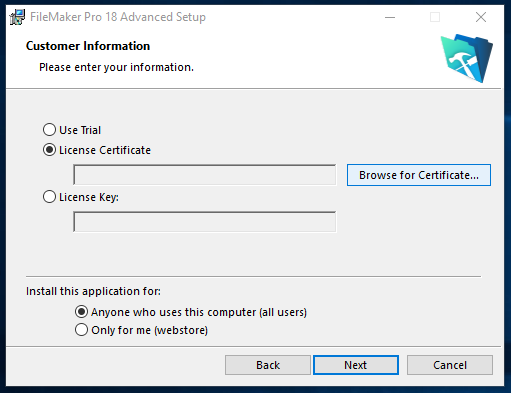Click 'Install this application for:' label
Viewport: 511px width, 393px height.
(93, 291)
